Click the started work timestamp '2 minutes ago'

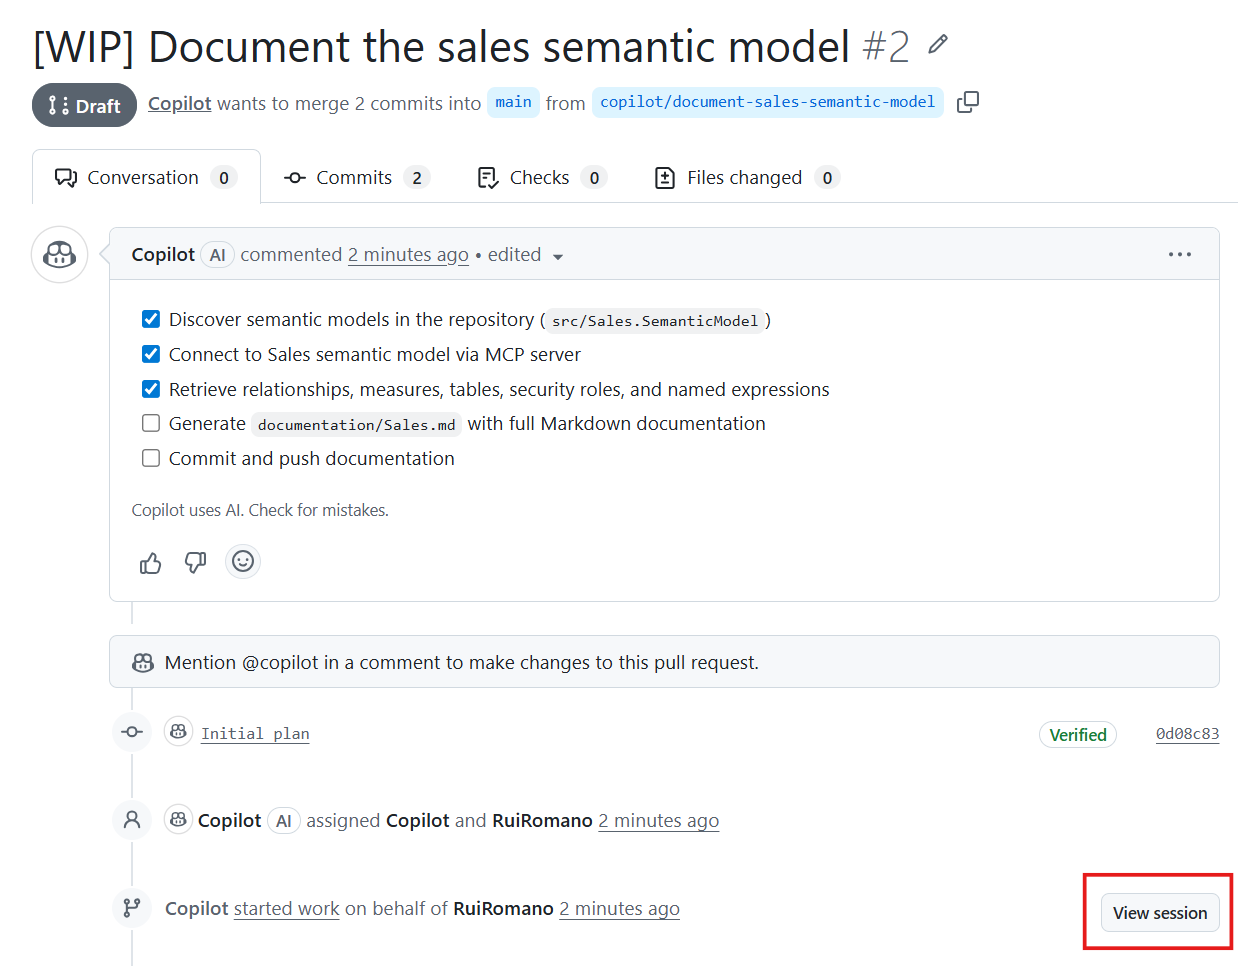click(x=619, y=908)
